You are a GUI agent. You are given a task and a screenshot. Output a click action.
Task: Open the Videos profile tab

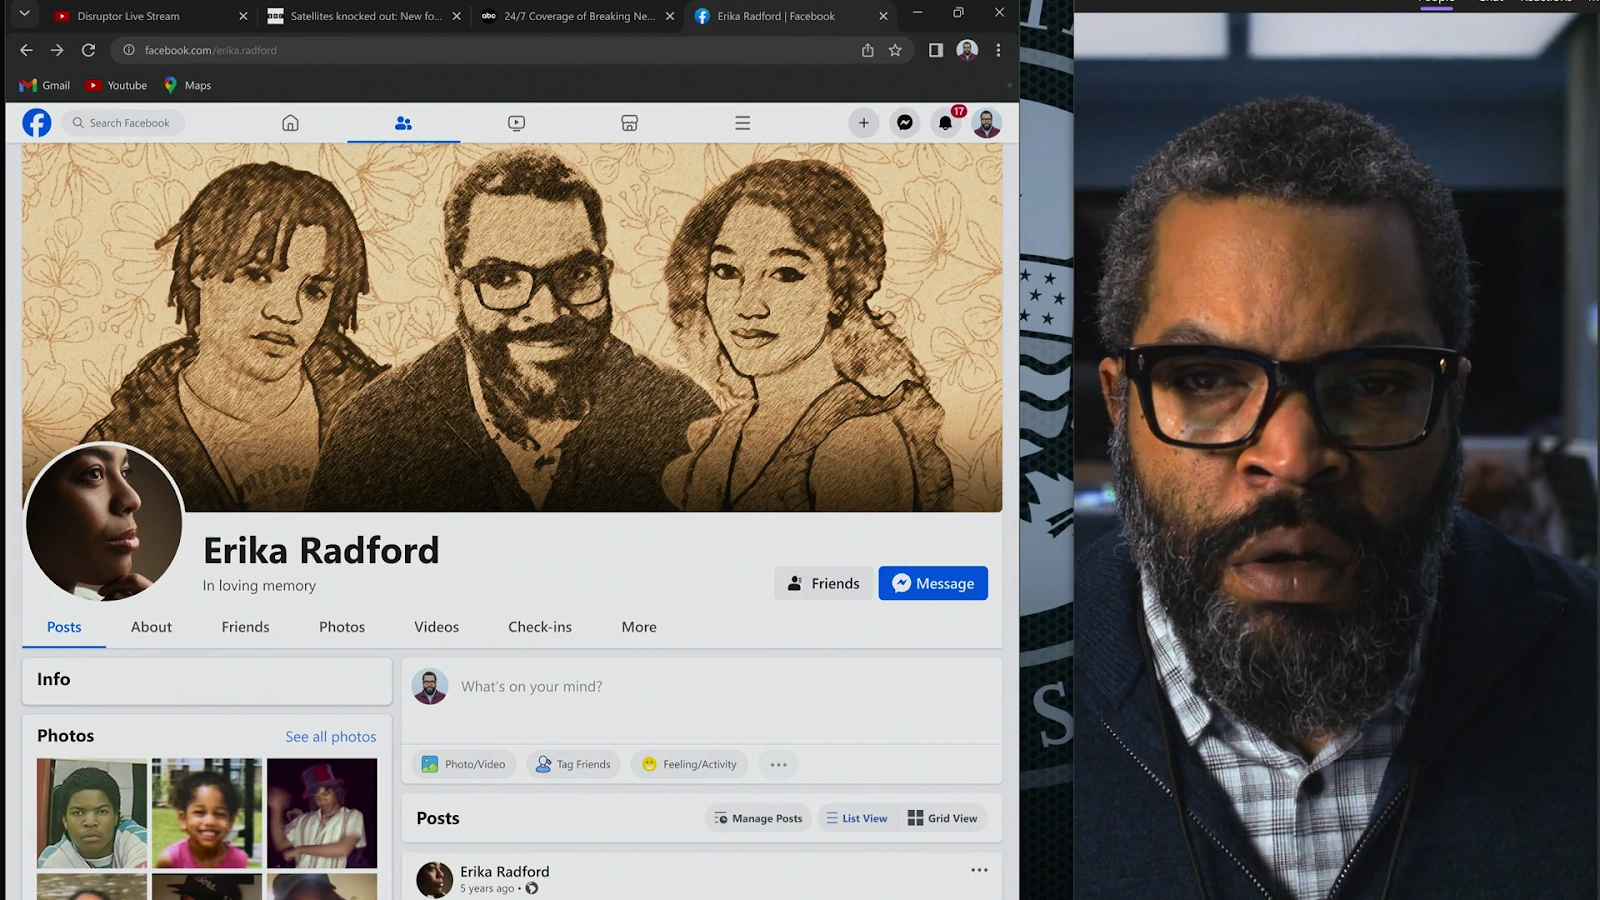click(437, 627)
